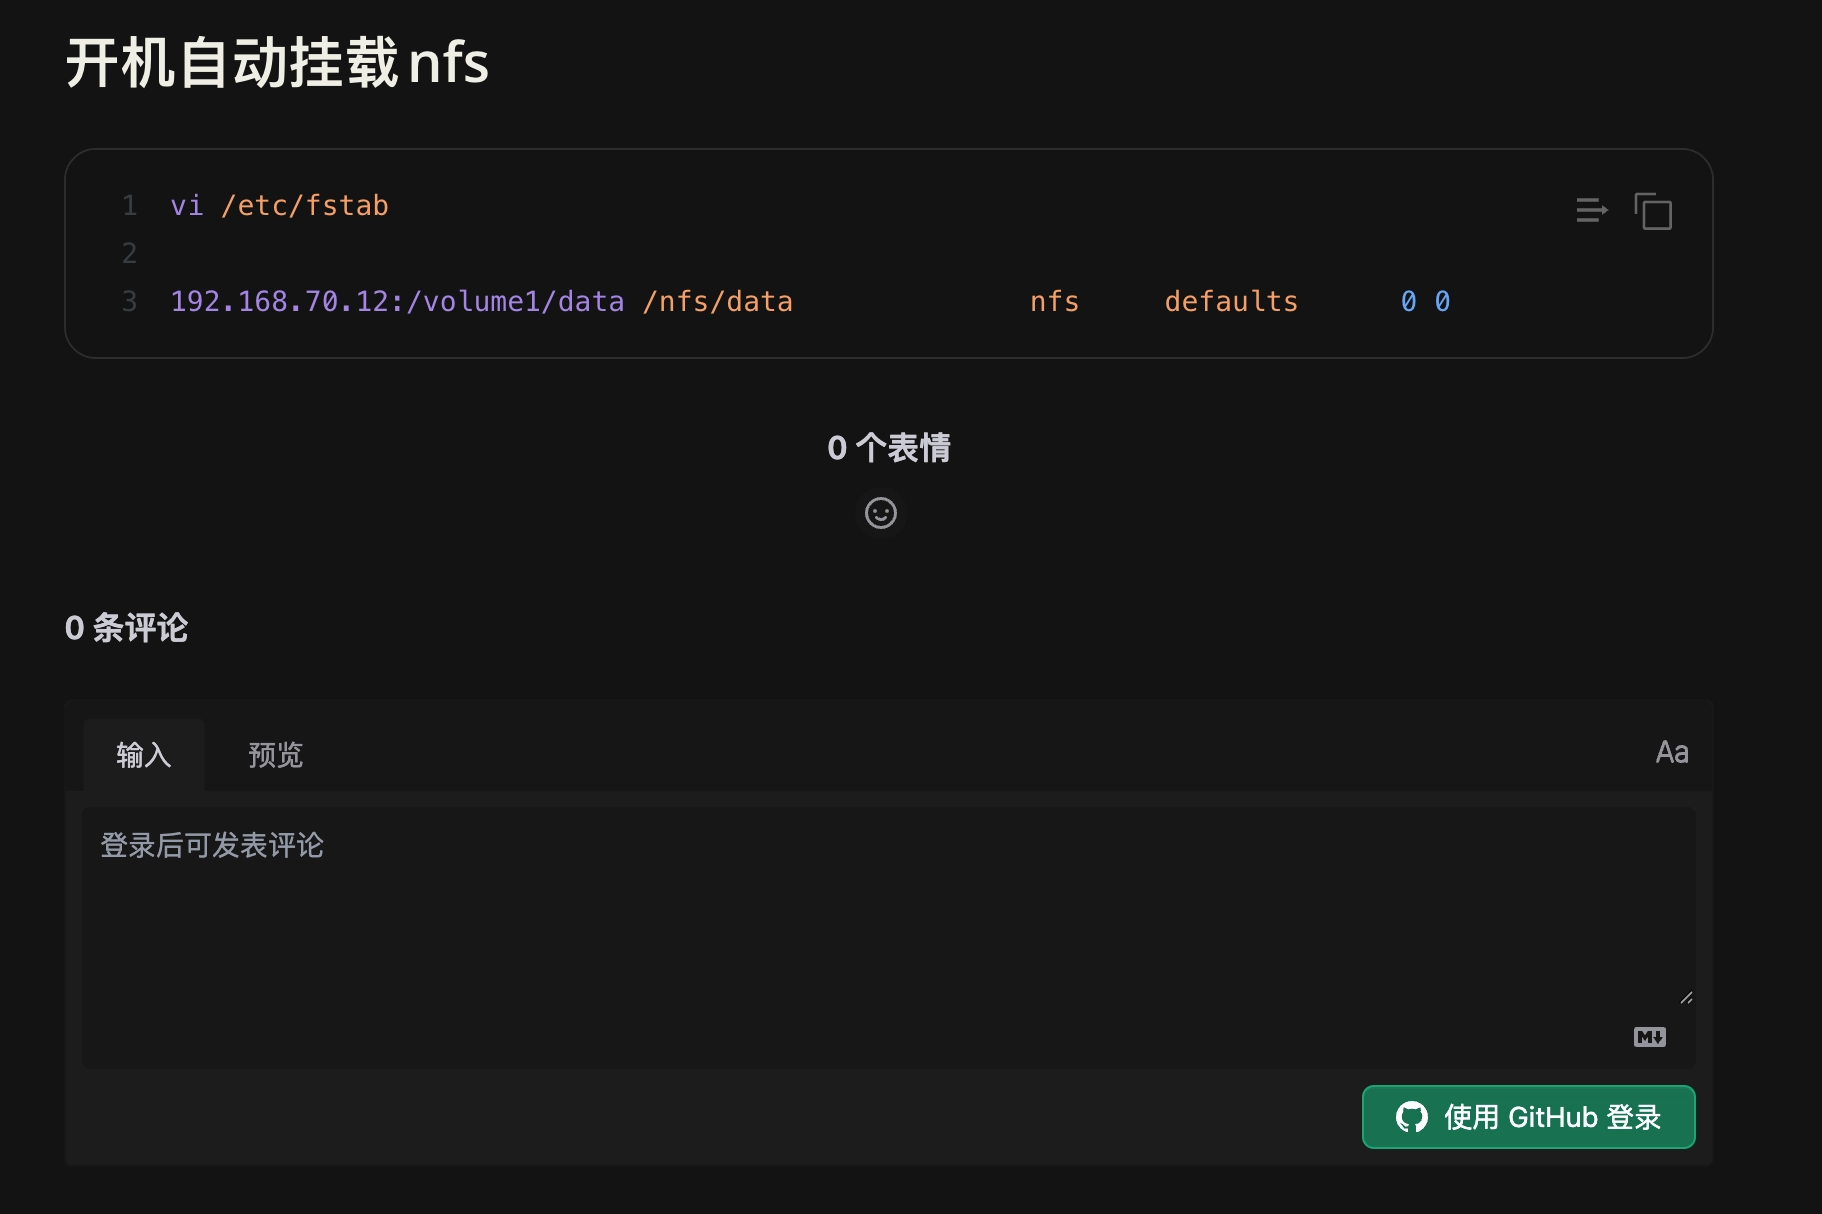Copy the fstab code snippet
Viewport: 1822px width, 1214px height.
point(1653,212)
